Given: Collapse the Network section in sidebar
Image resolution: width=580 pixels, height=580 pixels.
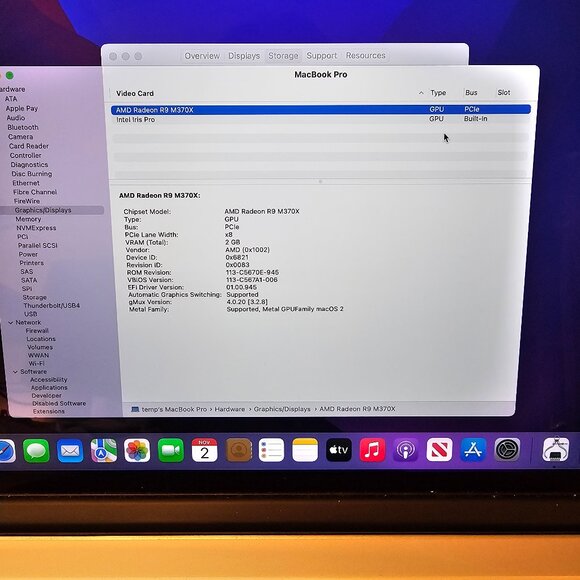Looking at the screenshot, I should [11, 323].
